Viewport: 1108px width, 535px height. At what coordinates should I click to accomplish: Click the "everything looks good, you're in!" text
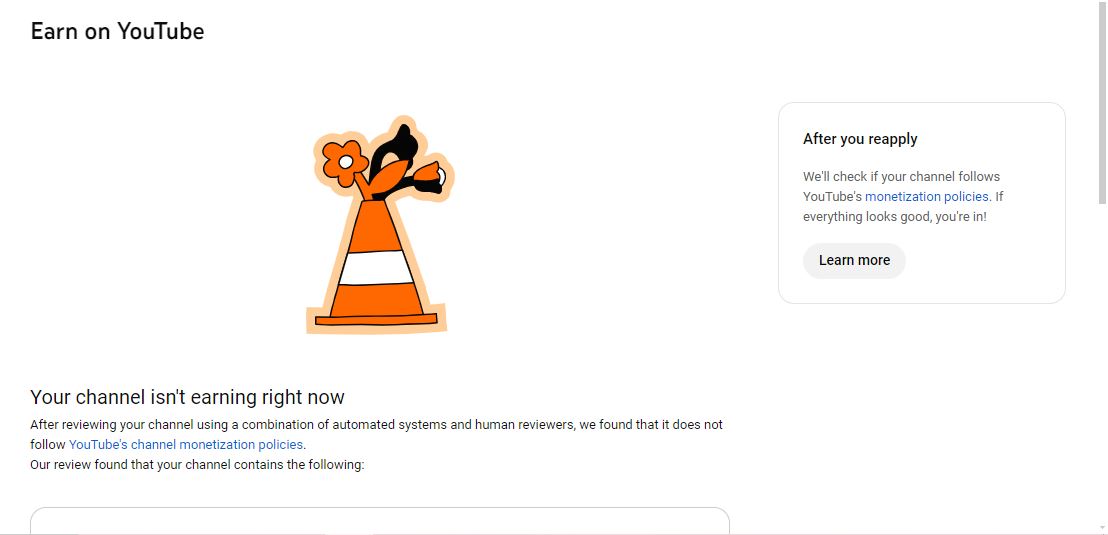pos(895,216)
